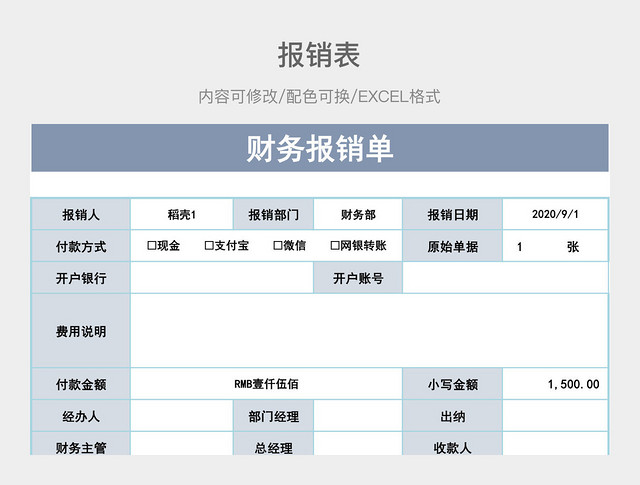This screenshot has height=485, width=640.
Task: Select the cell containing 稻壳1
Action: tap(182, 214)
